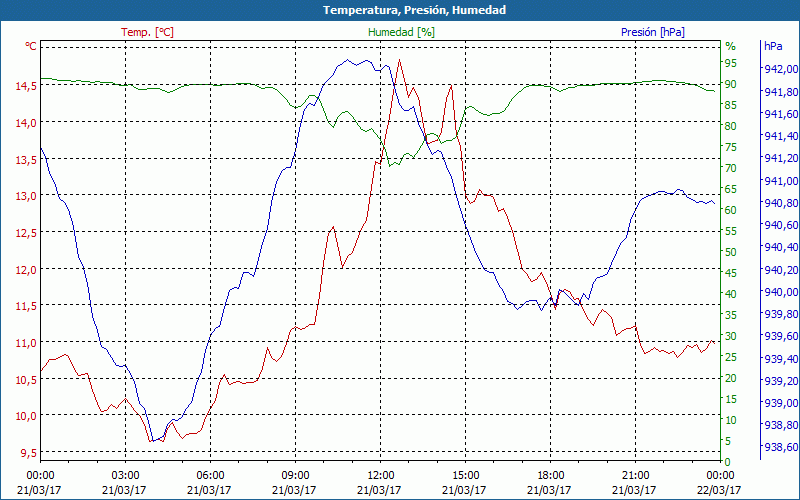
Task: Click humidity axis value '80'
Action: click(731, 126)
